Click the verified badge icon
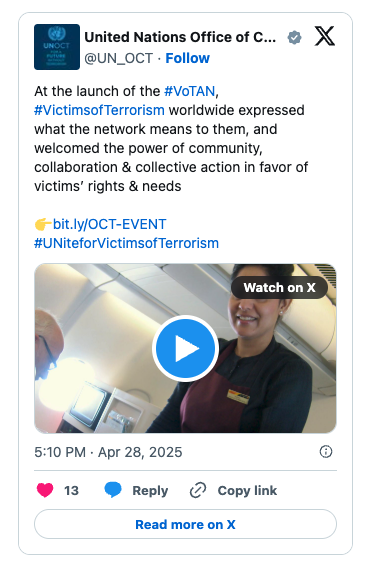 [x=294, y=37]
